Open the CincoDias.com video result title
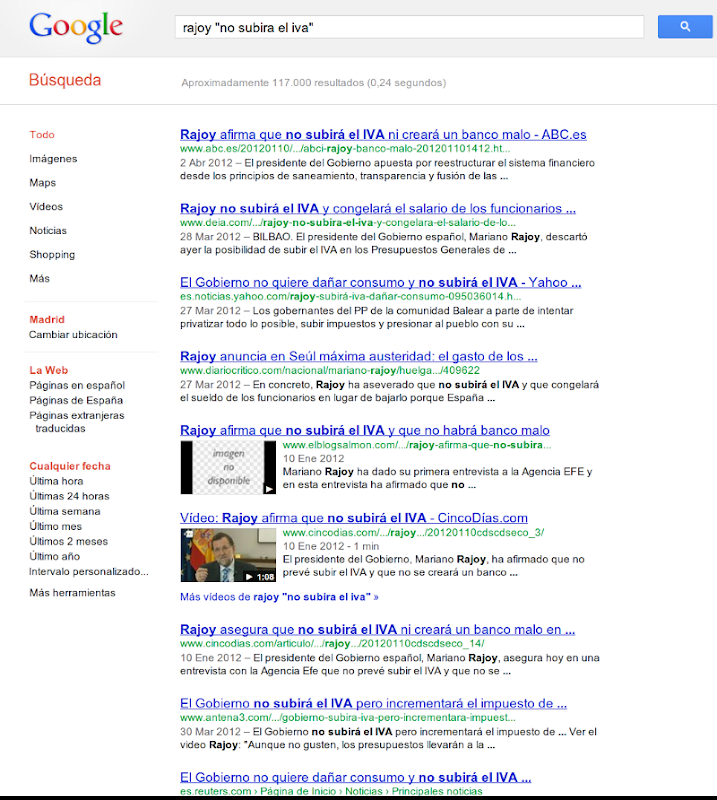Screen dimensions: 717x800 click(354, 518)
